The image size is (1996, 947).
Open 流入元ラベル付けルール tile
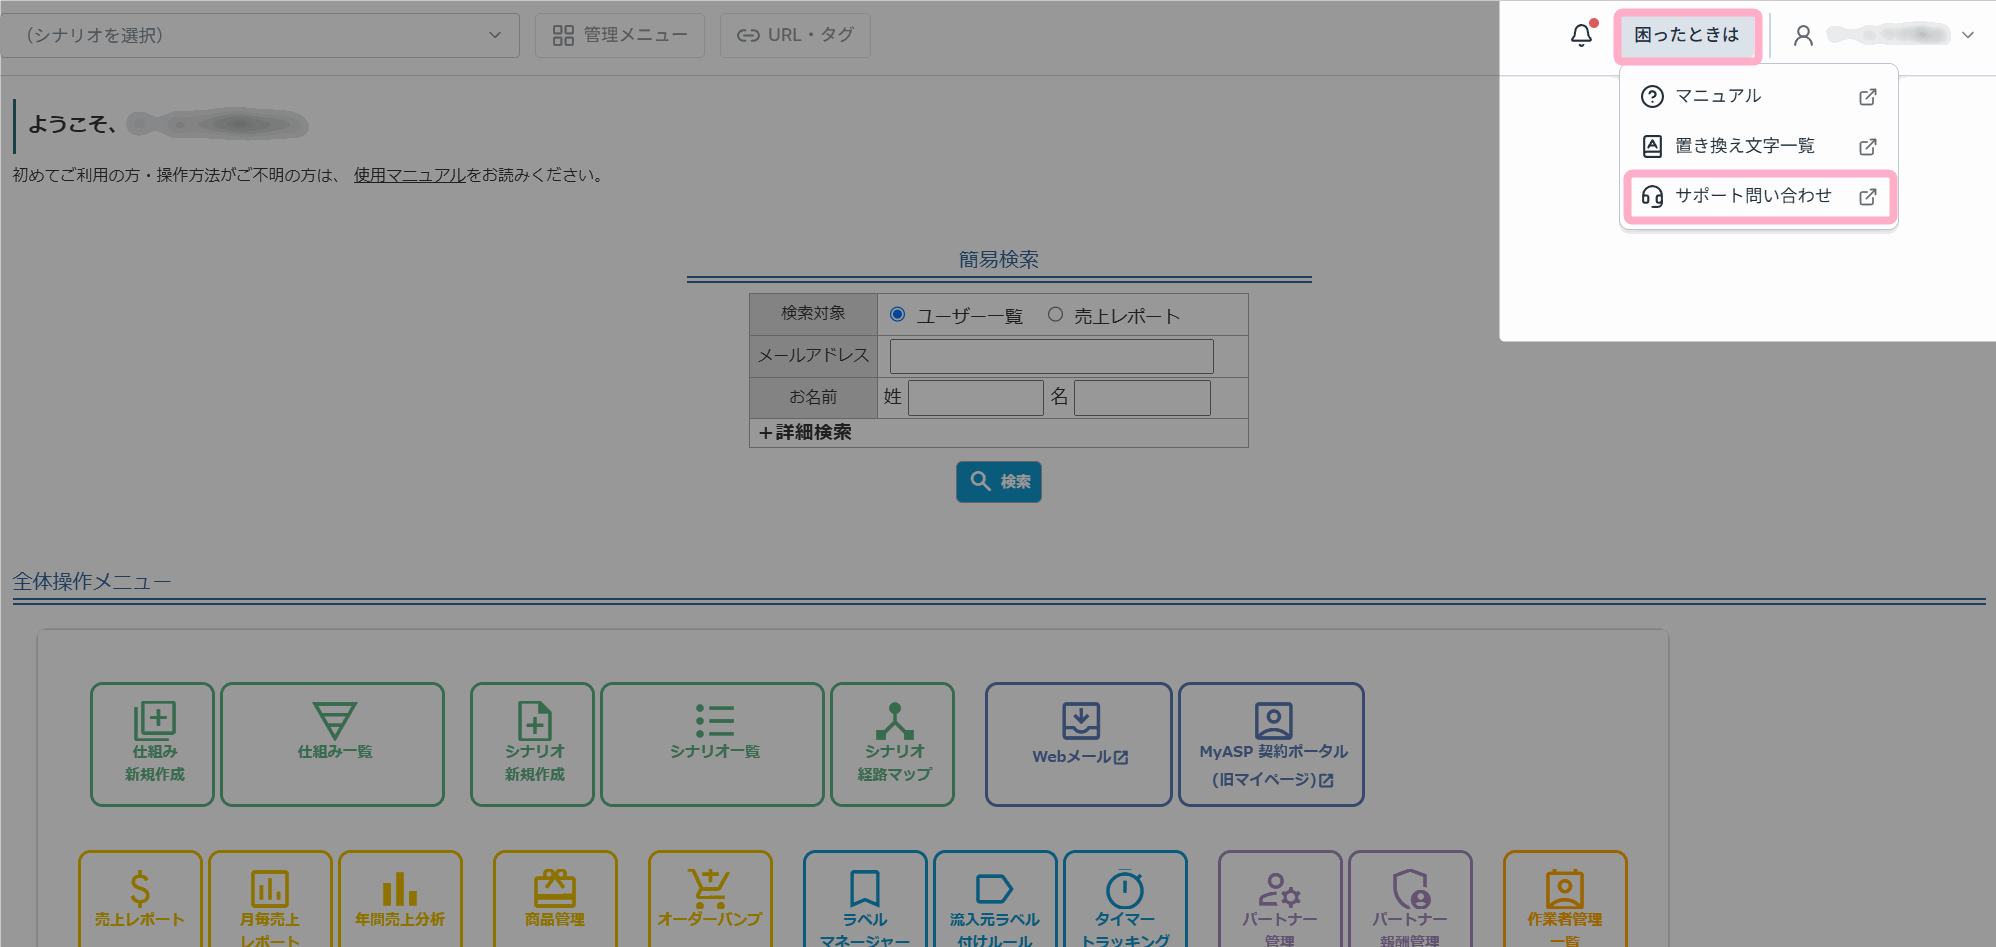click(995, 899)
